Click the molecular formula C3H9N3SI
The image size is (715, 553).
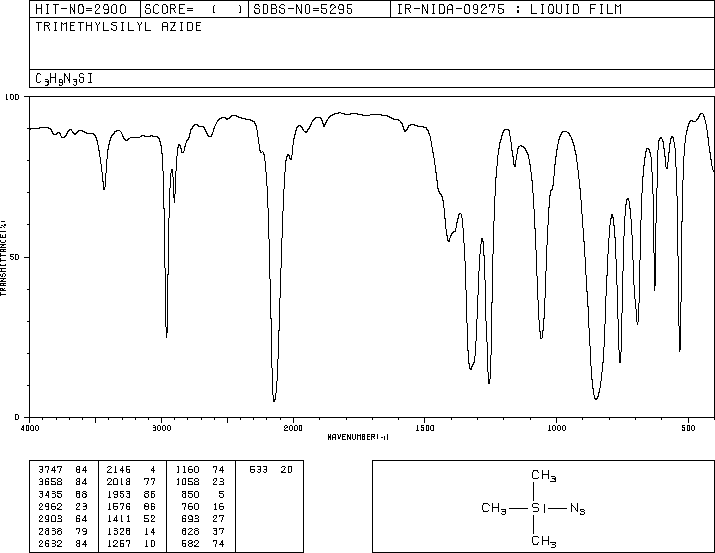(64, 79)
